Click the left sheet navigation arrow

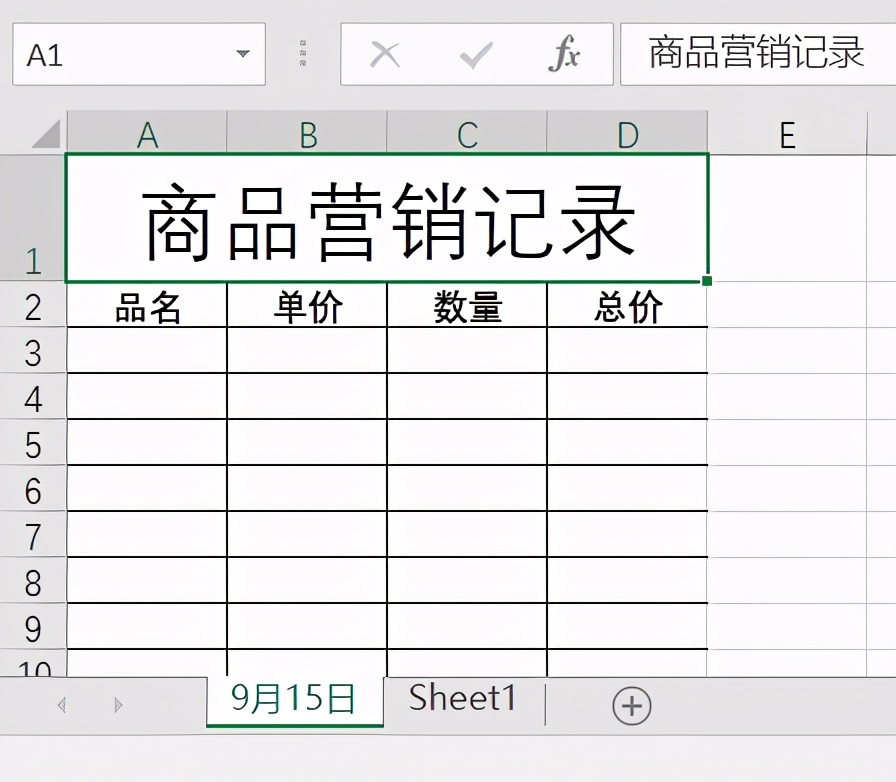61,705
